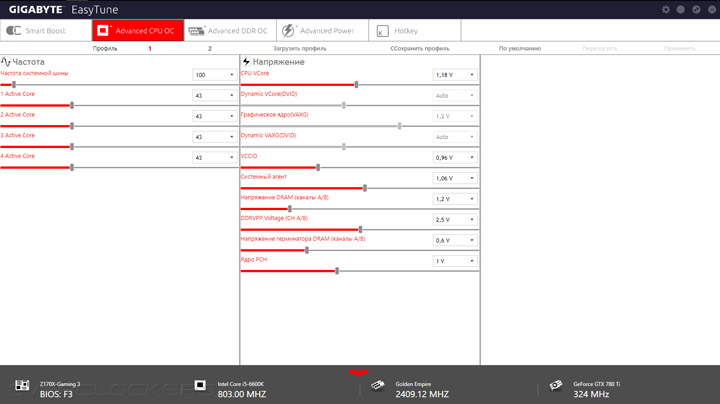Open the Advanced DDR OC tab
720x404 pixels.
coord(231,31)
